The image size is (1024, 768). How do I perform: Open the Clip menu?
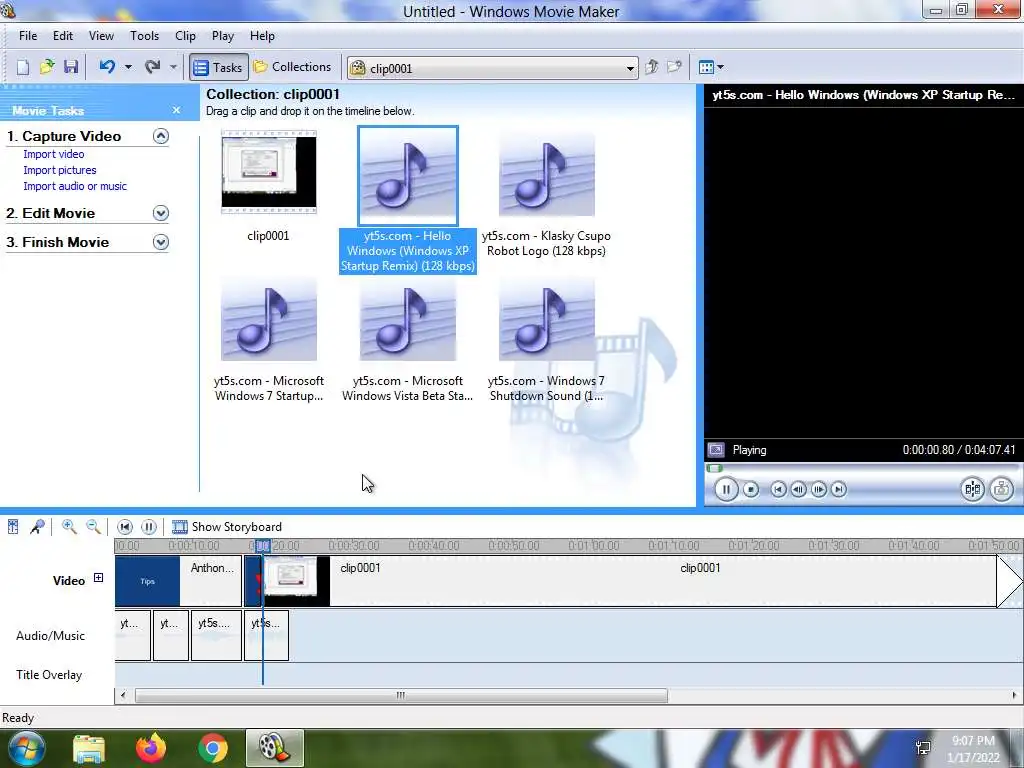(x=185, y=36)
